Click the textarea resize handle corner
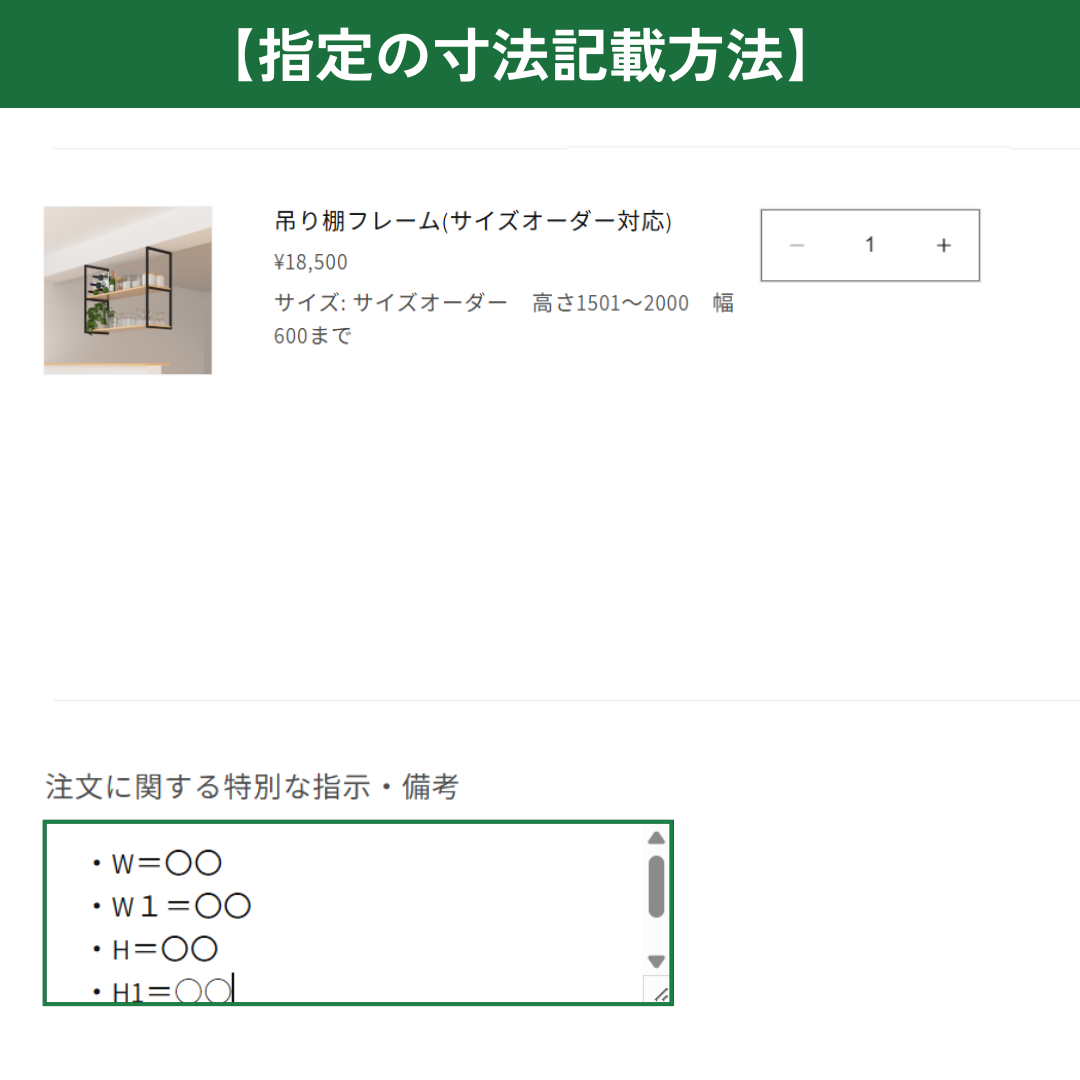Image resolution: width=1080 pixels, height=1080 pixels. 660,993
